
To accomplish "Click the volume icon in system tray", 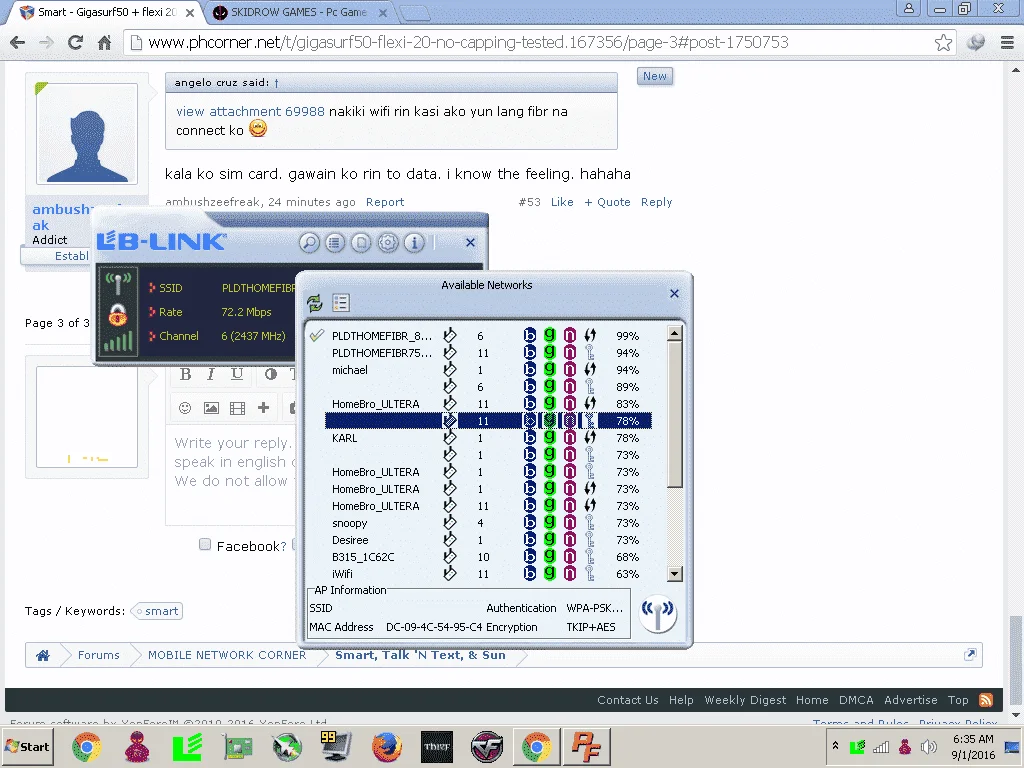I will tap(928, 746).
